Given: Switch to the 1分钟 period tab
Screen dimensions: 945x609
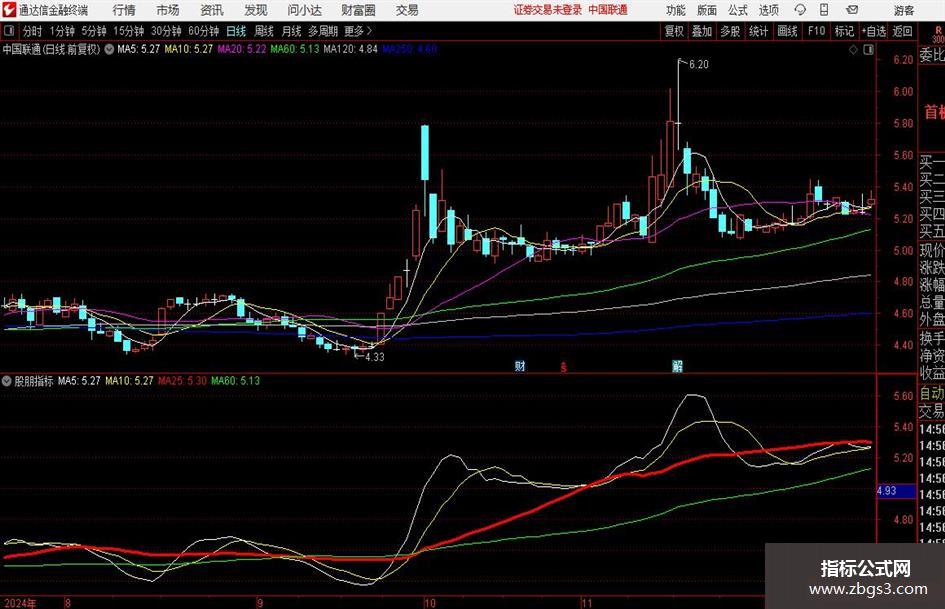Looking at the screenshot, I should click(x=61, y=31).
